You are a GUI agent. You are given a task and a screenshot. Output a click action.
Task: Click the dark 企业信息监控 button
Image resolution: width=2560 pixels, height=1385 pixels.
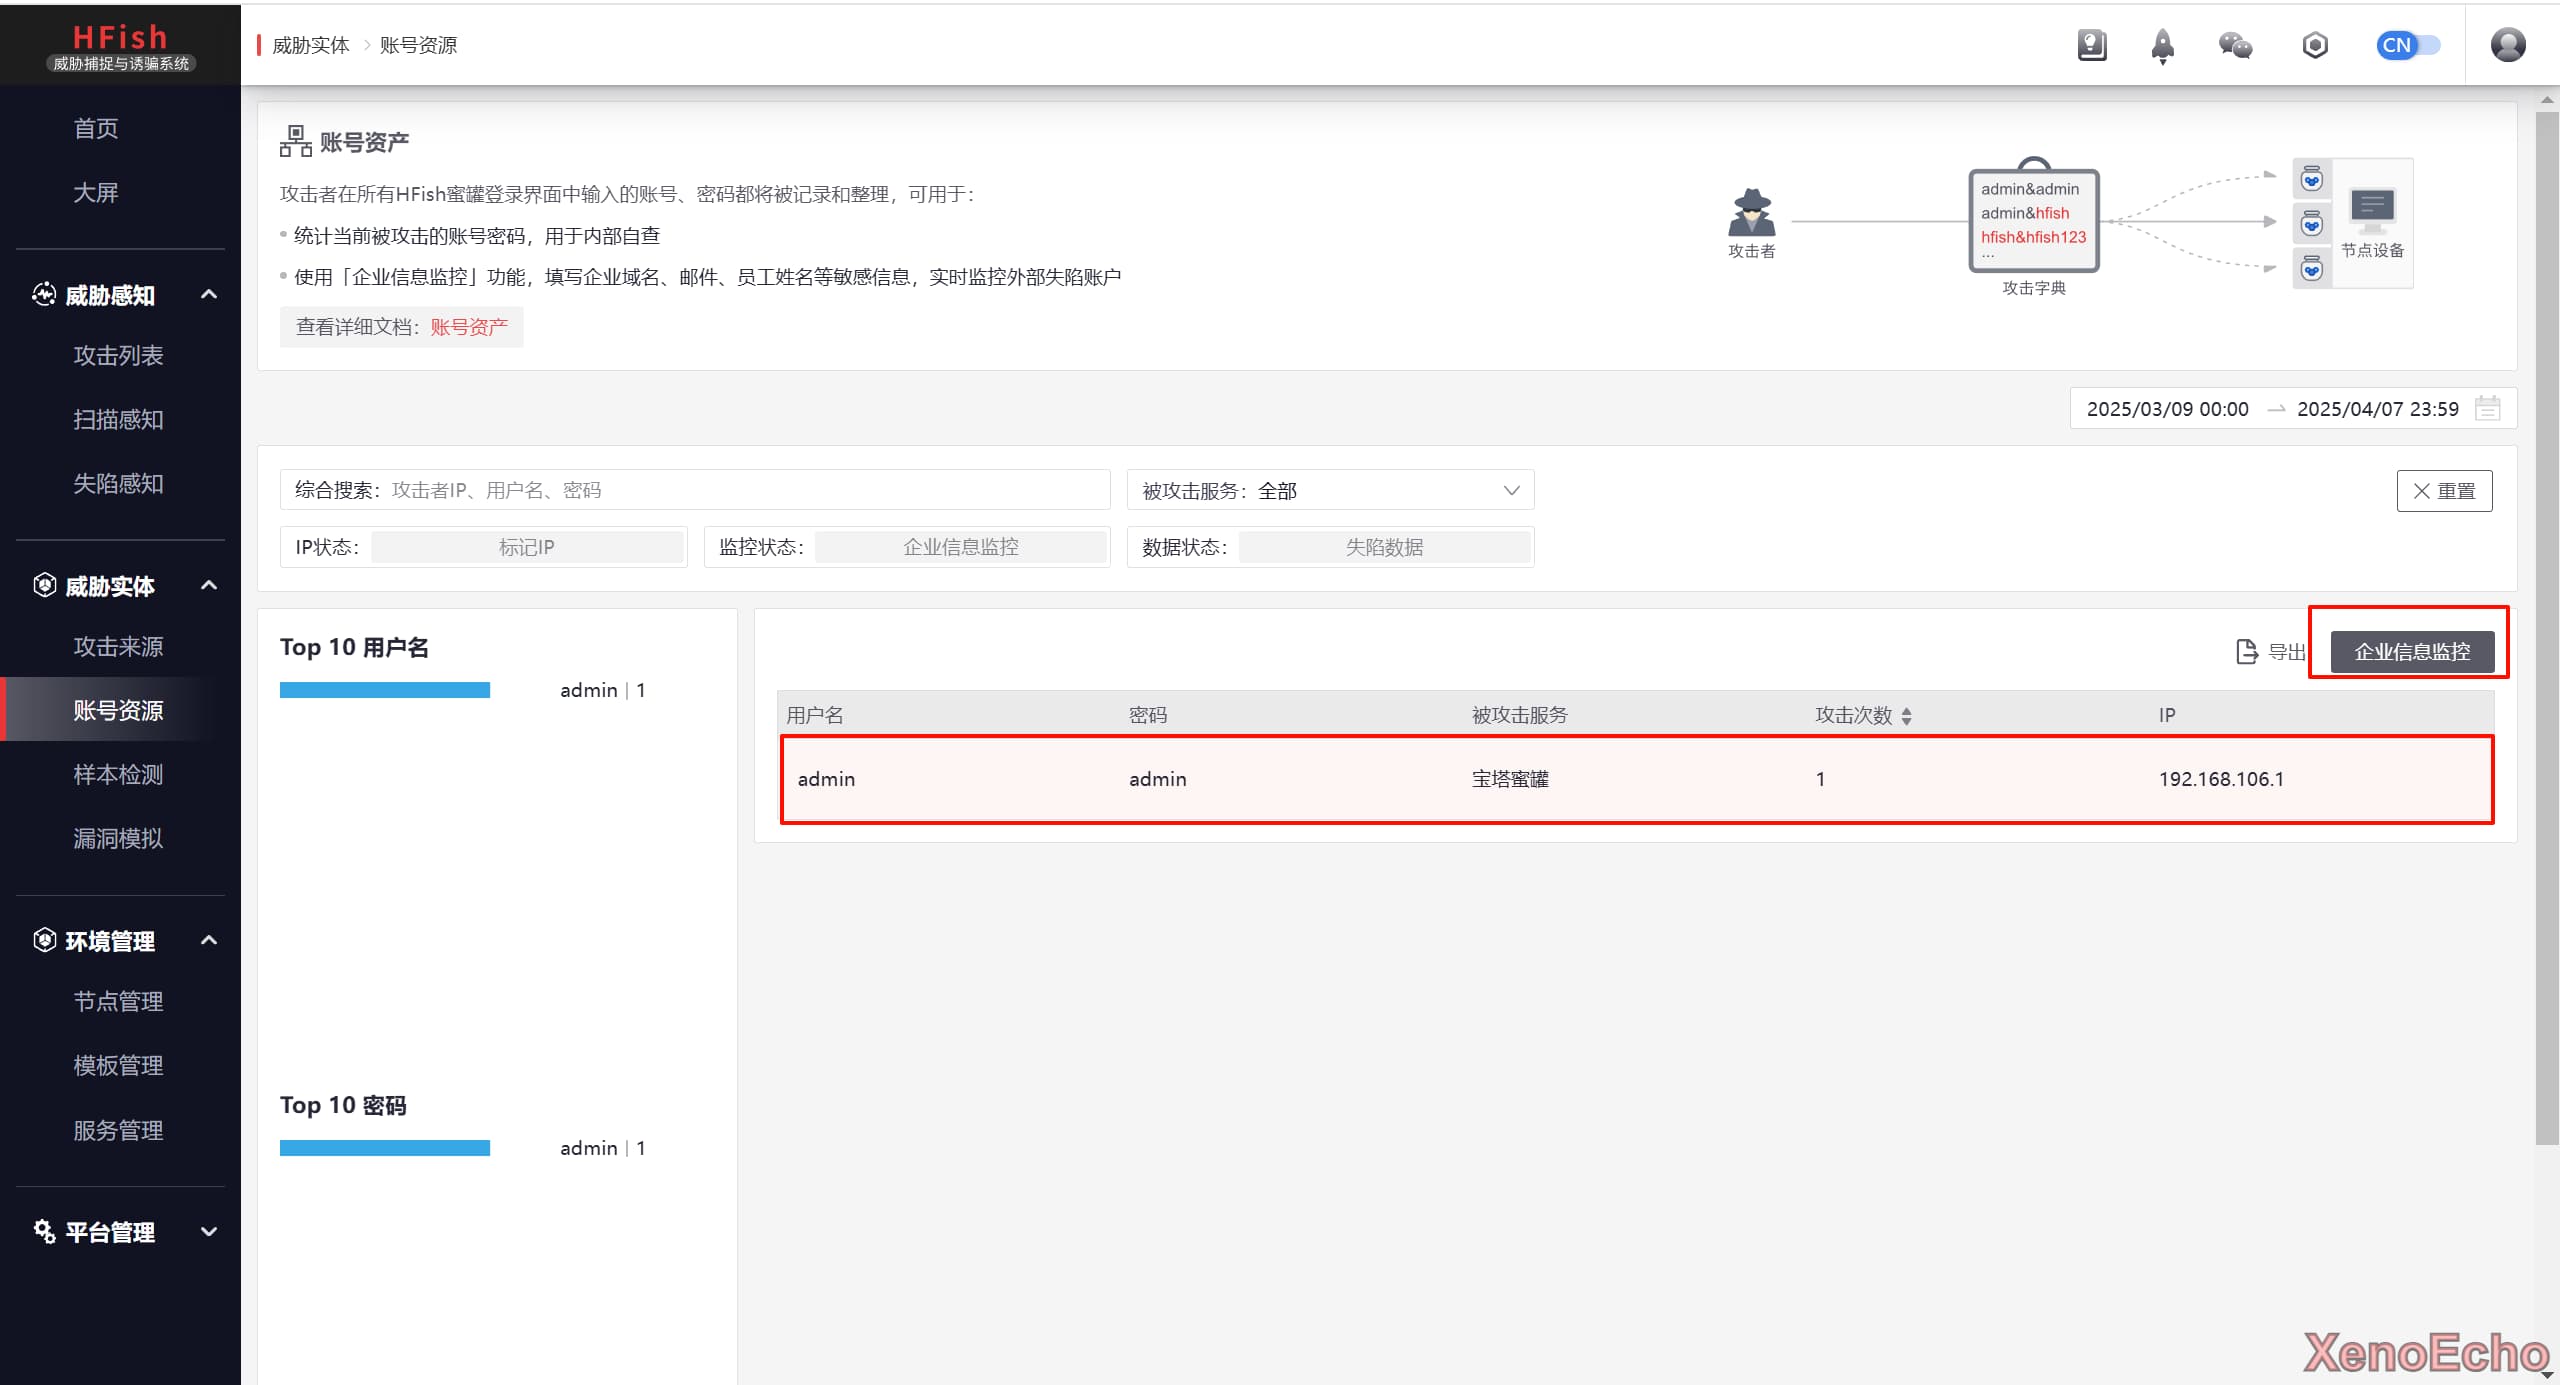pos(2412,652)
